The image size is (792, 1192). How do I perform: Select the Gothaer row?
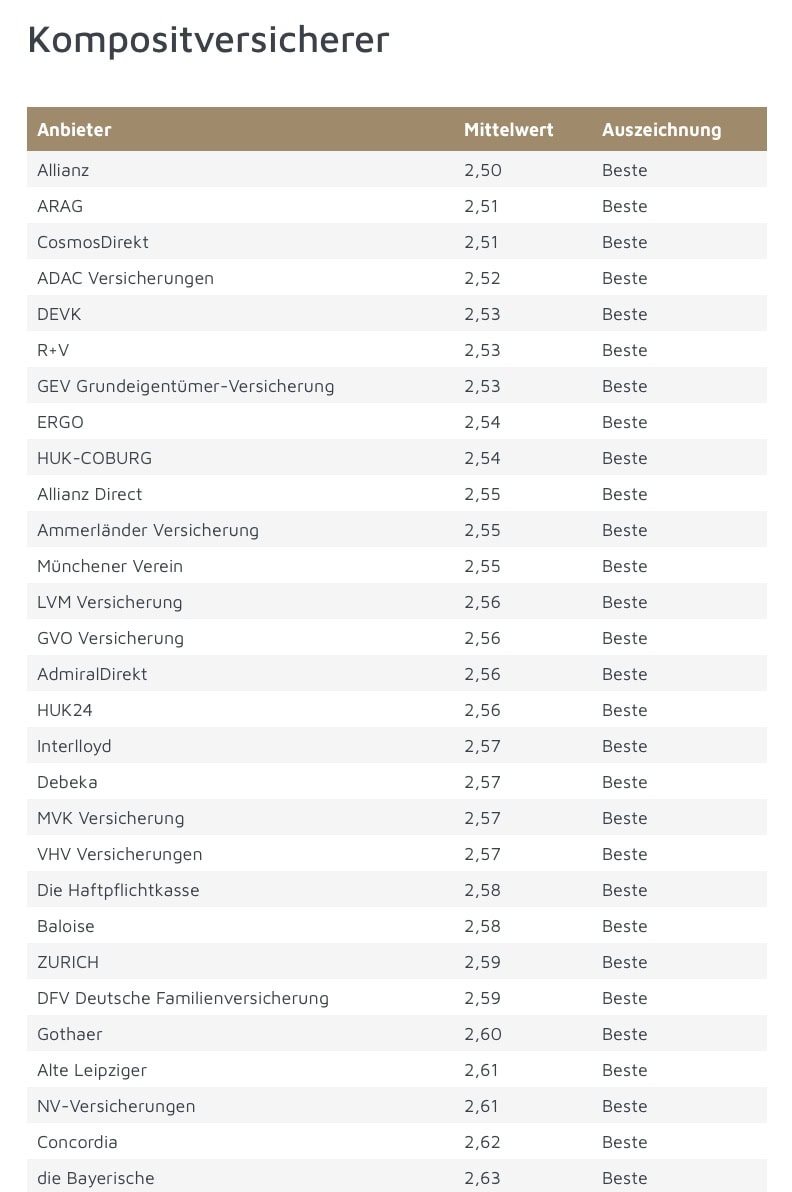70,1034
